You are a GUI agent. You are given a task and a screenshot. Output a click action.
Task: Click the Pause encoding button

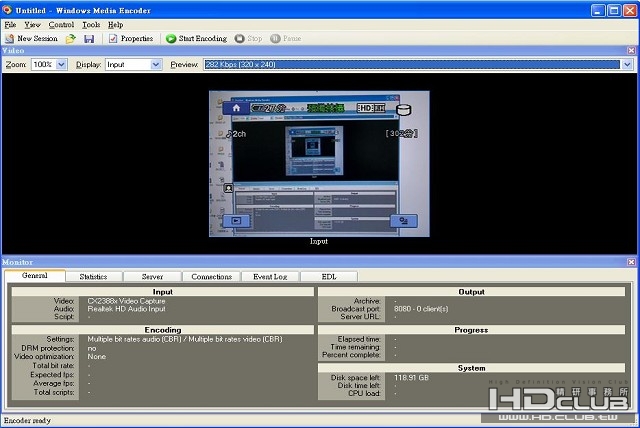[x=285, y=38]
